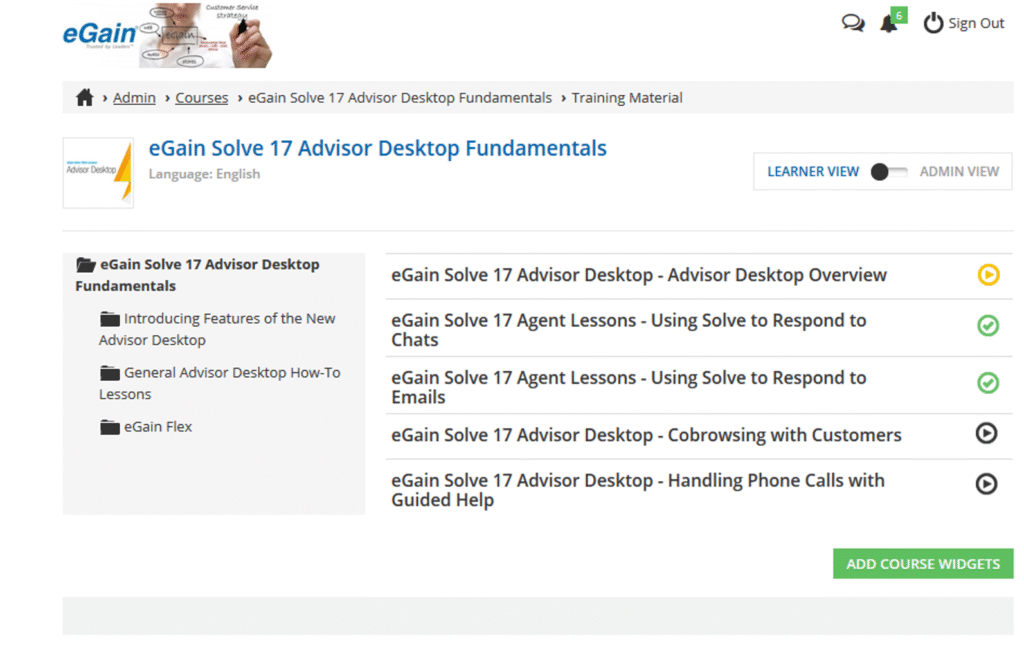Expand the Introducing Features of the New Advisor Desktop folder
Image resolution: width=1024 pixels, height=651 pixels.
coord(110,319)
